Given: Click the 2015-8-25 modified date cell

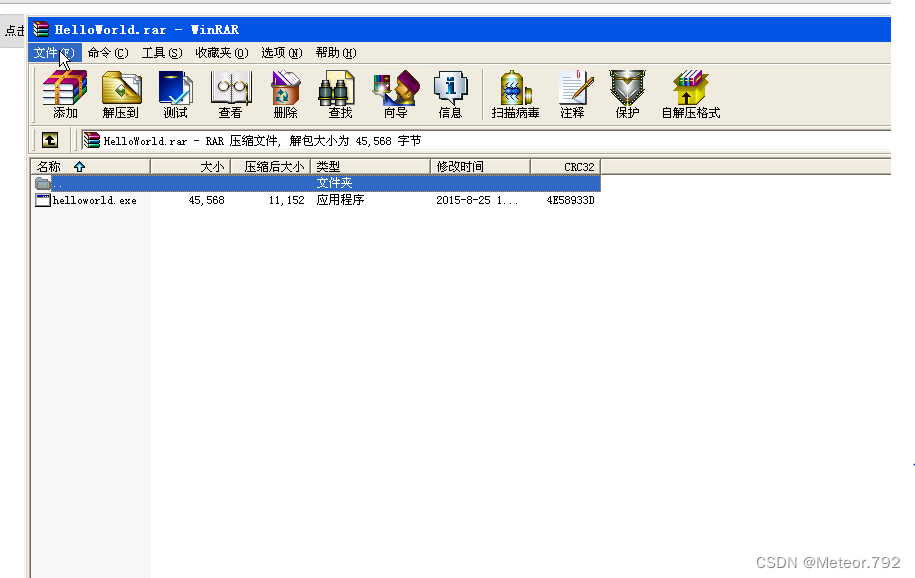Looking at the screenshot, I should 477,200.
